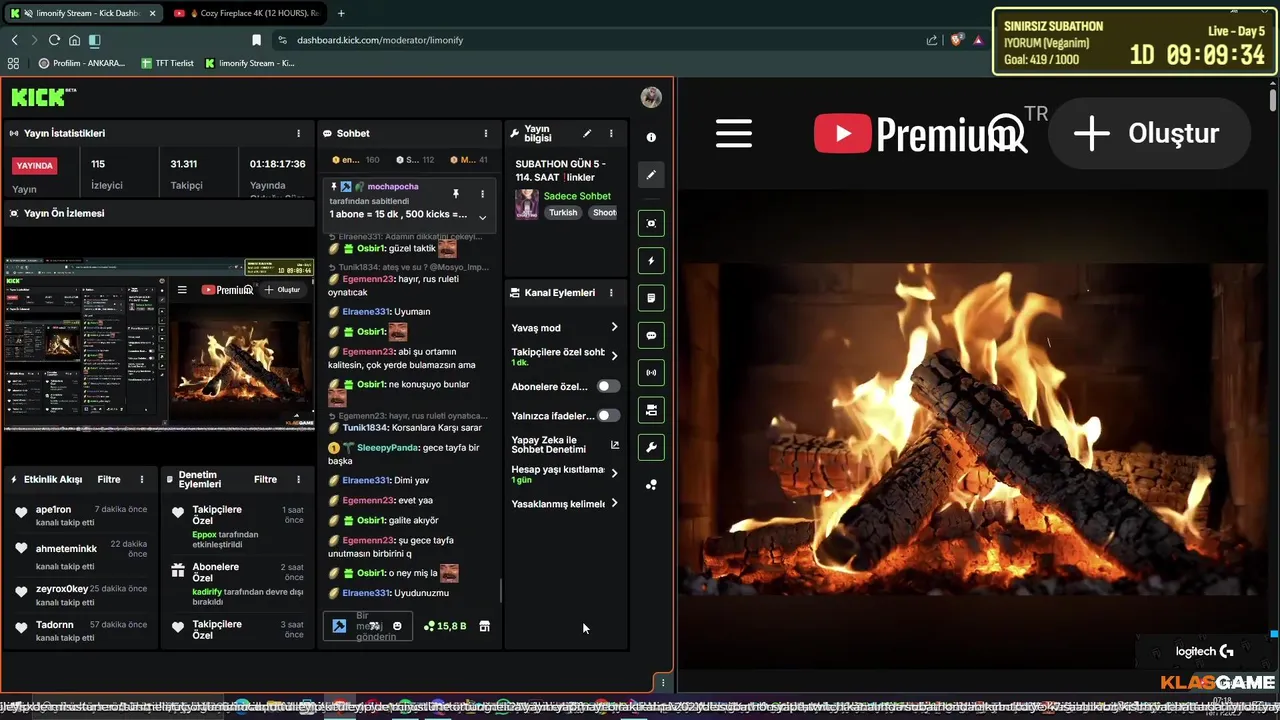
Task: Toggle Abonelere özel subscriber-only chat
Action: pos(608,386)
